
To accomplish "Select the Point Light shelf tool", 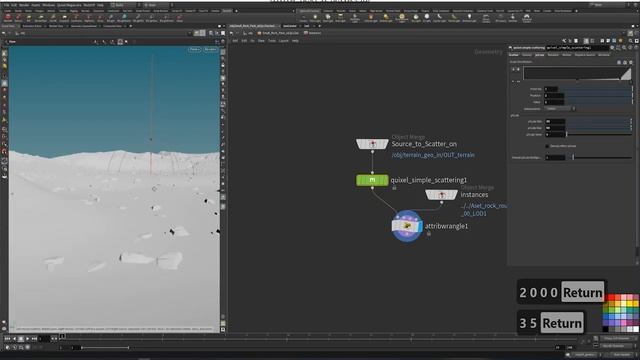I will (315, 18).
